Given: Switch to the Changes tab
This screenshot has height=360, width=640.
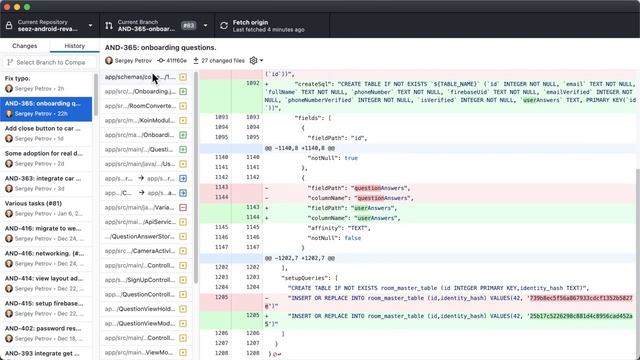Looking at the screenshot, I should pos(24,46).
